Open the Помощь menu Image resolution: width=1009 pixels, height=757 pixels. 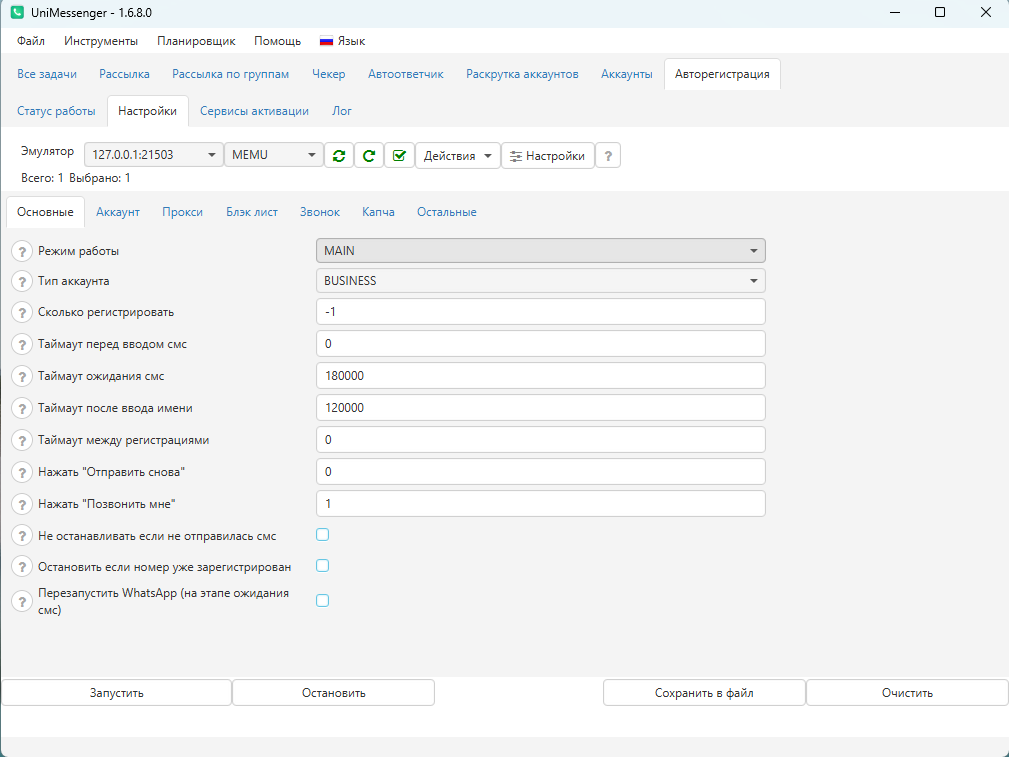[x=277, y=41]
